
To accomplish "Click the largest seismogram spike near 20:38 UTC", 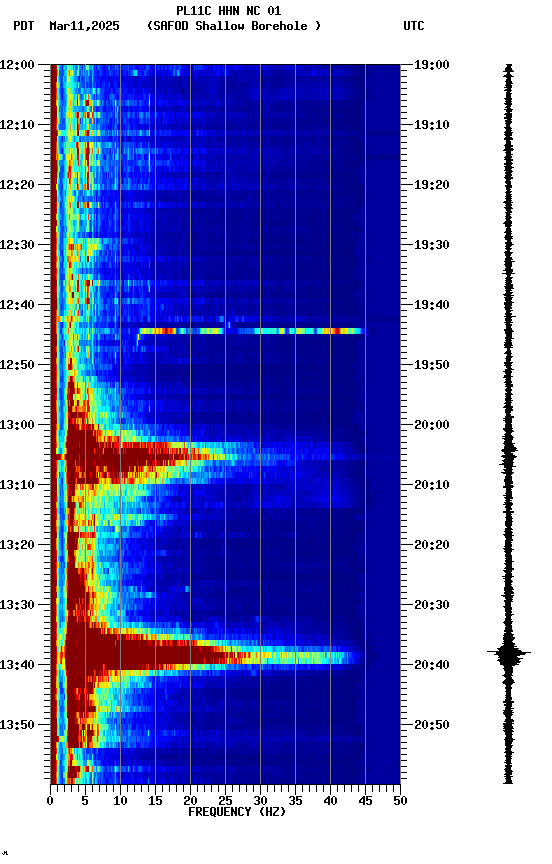I will tap(508, 653).
